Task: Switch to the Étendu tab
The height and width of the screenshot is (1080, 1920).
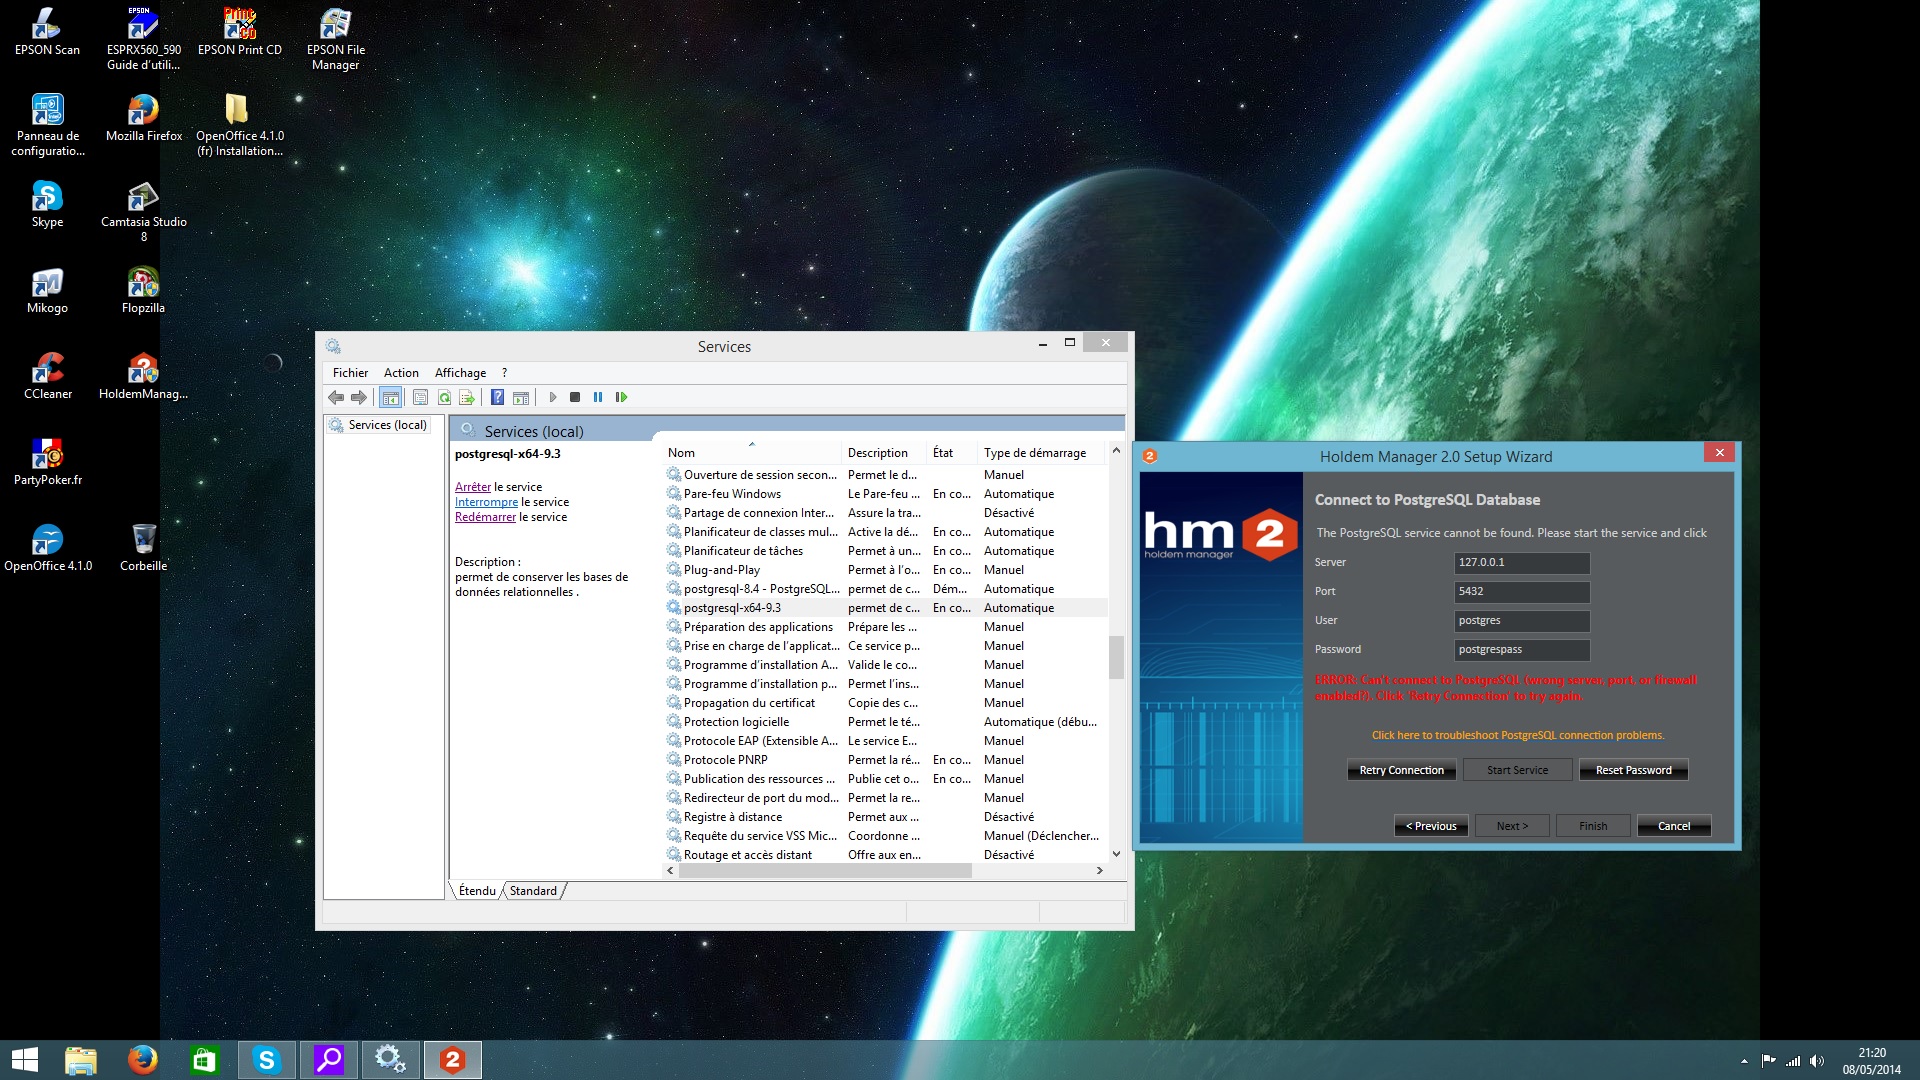Action: coord(477,891)
